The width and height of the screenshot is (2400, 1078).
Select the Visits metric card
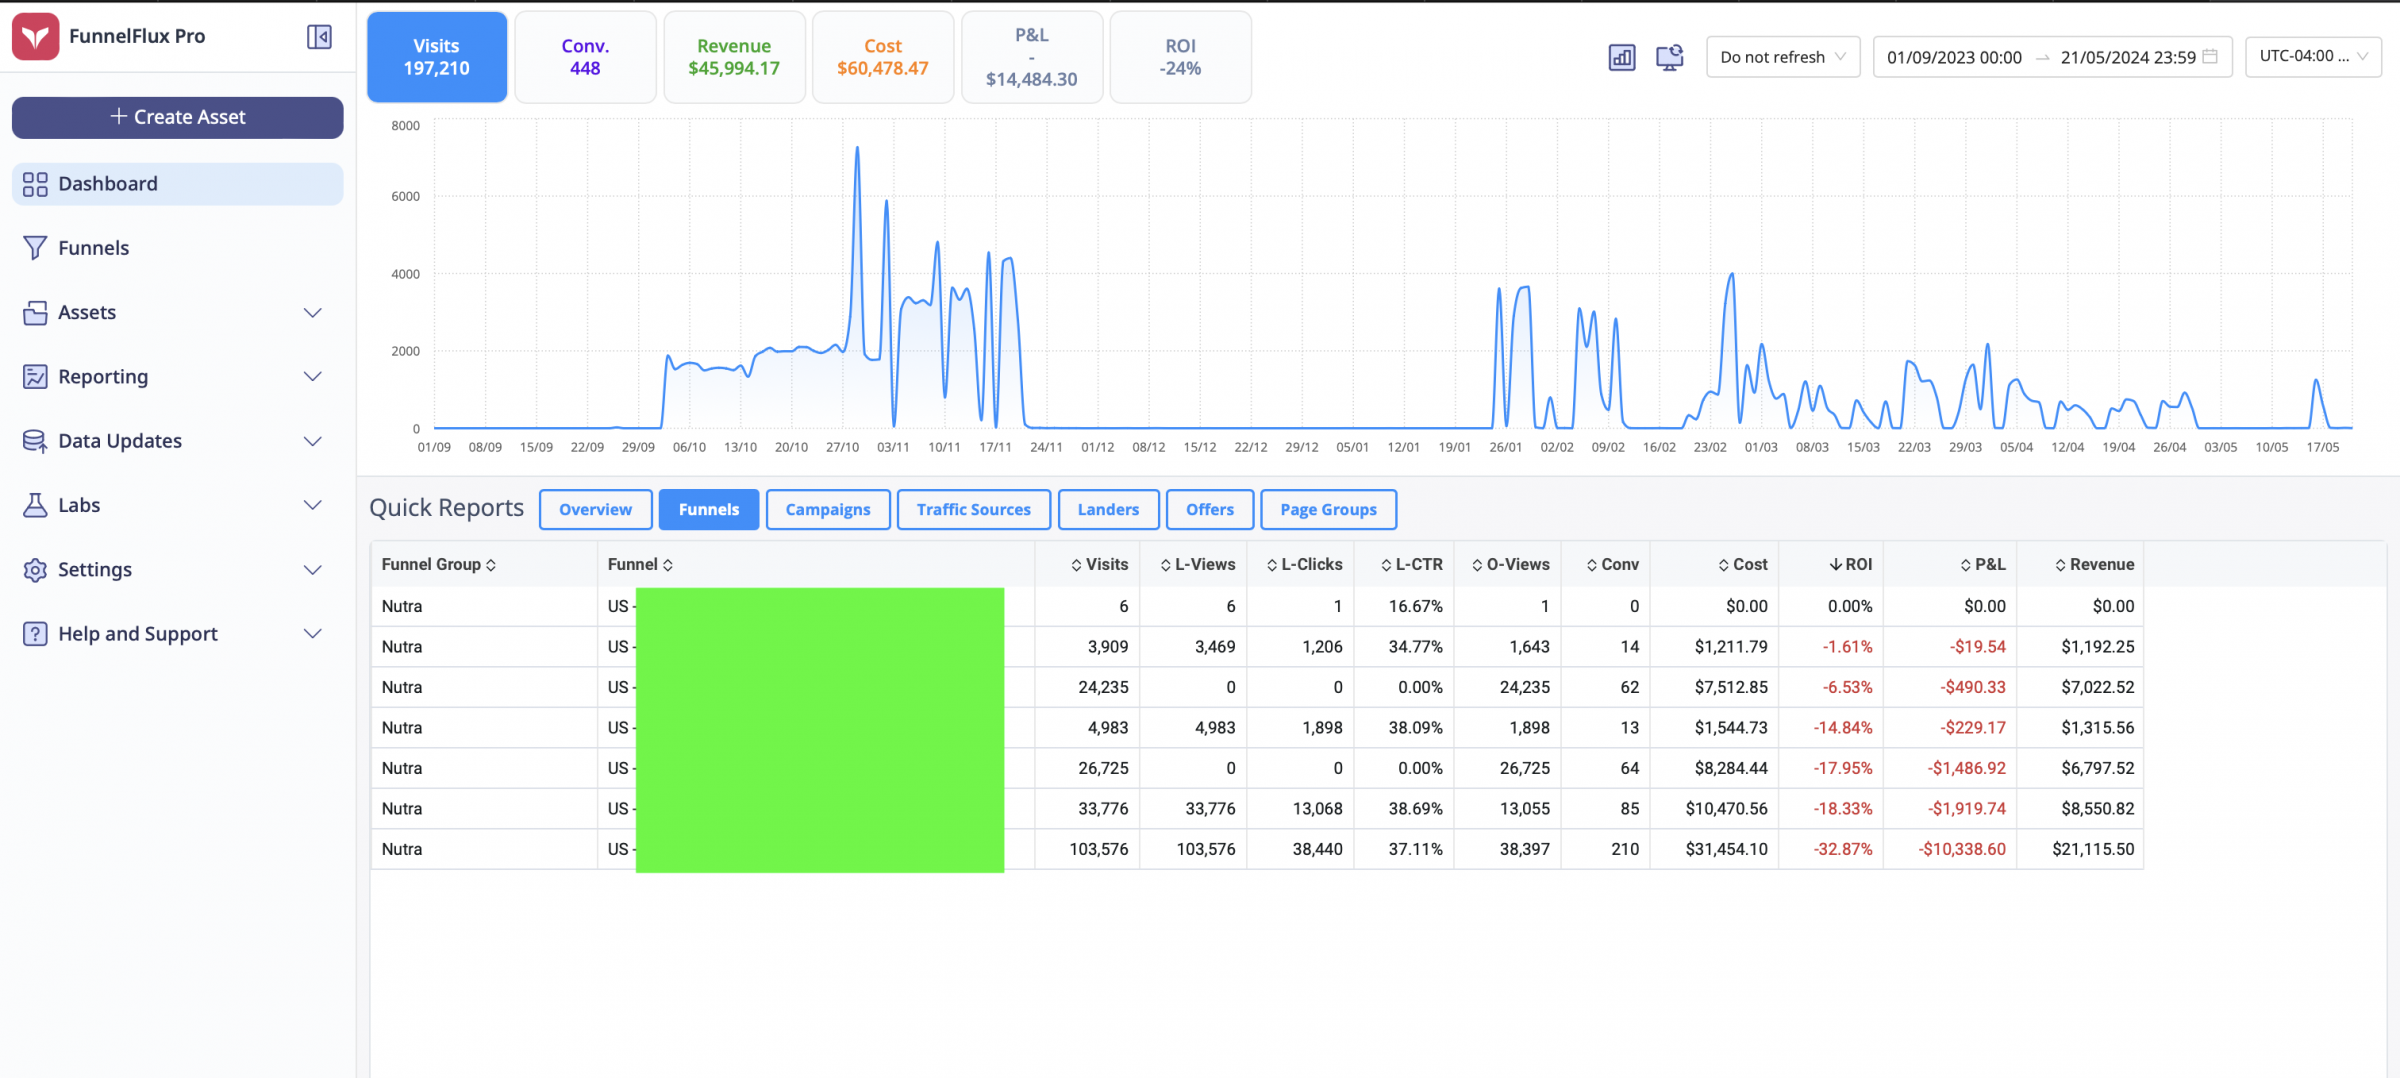437,57
